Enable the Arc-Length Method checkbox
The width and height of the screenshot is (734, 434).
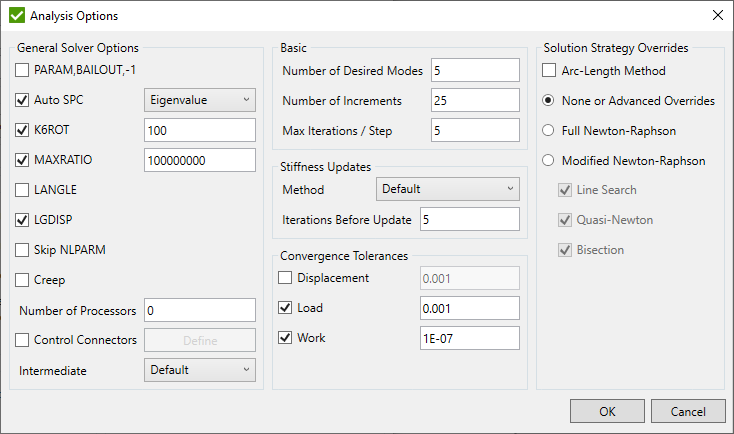pyautogui.click(x=549, y=71)
